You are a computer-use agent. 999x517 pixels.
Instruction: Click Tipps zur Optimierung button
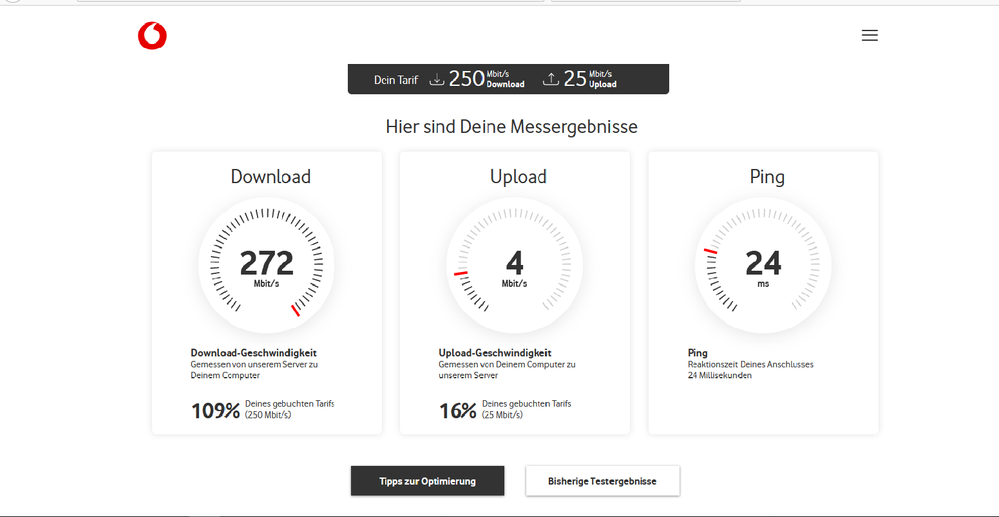[428, 481]
